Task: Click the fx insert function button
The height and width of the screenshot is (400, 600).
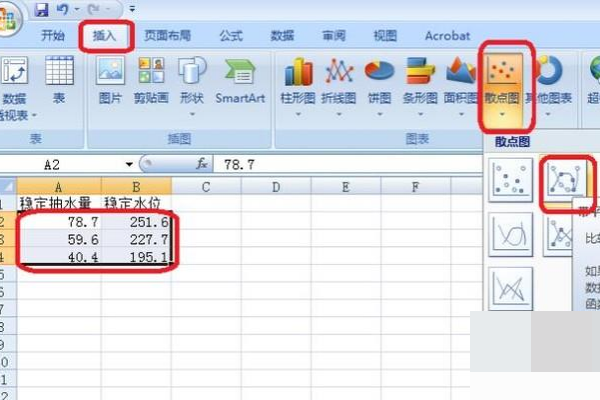Action: coord(202,164)
